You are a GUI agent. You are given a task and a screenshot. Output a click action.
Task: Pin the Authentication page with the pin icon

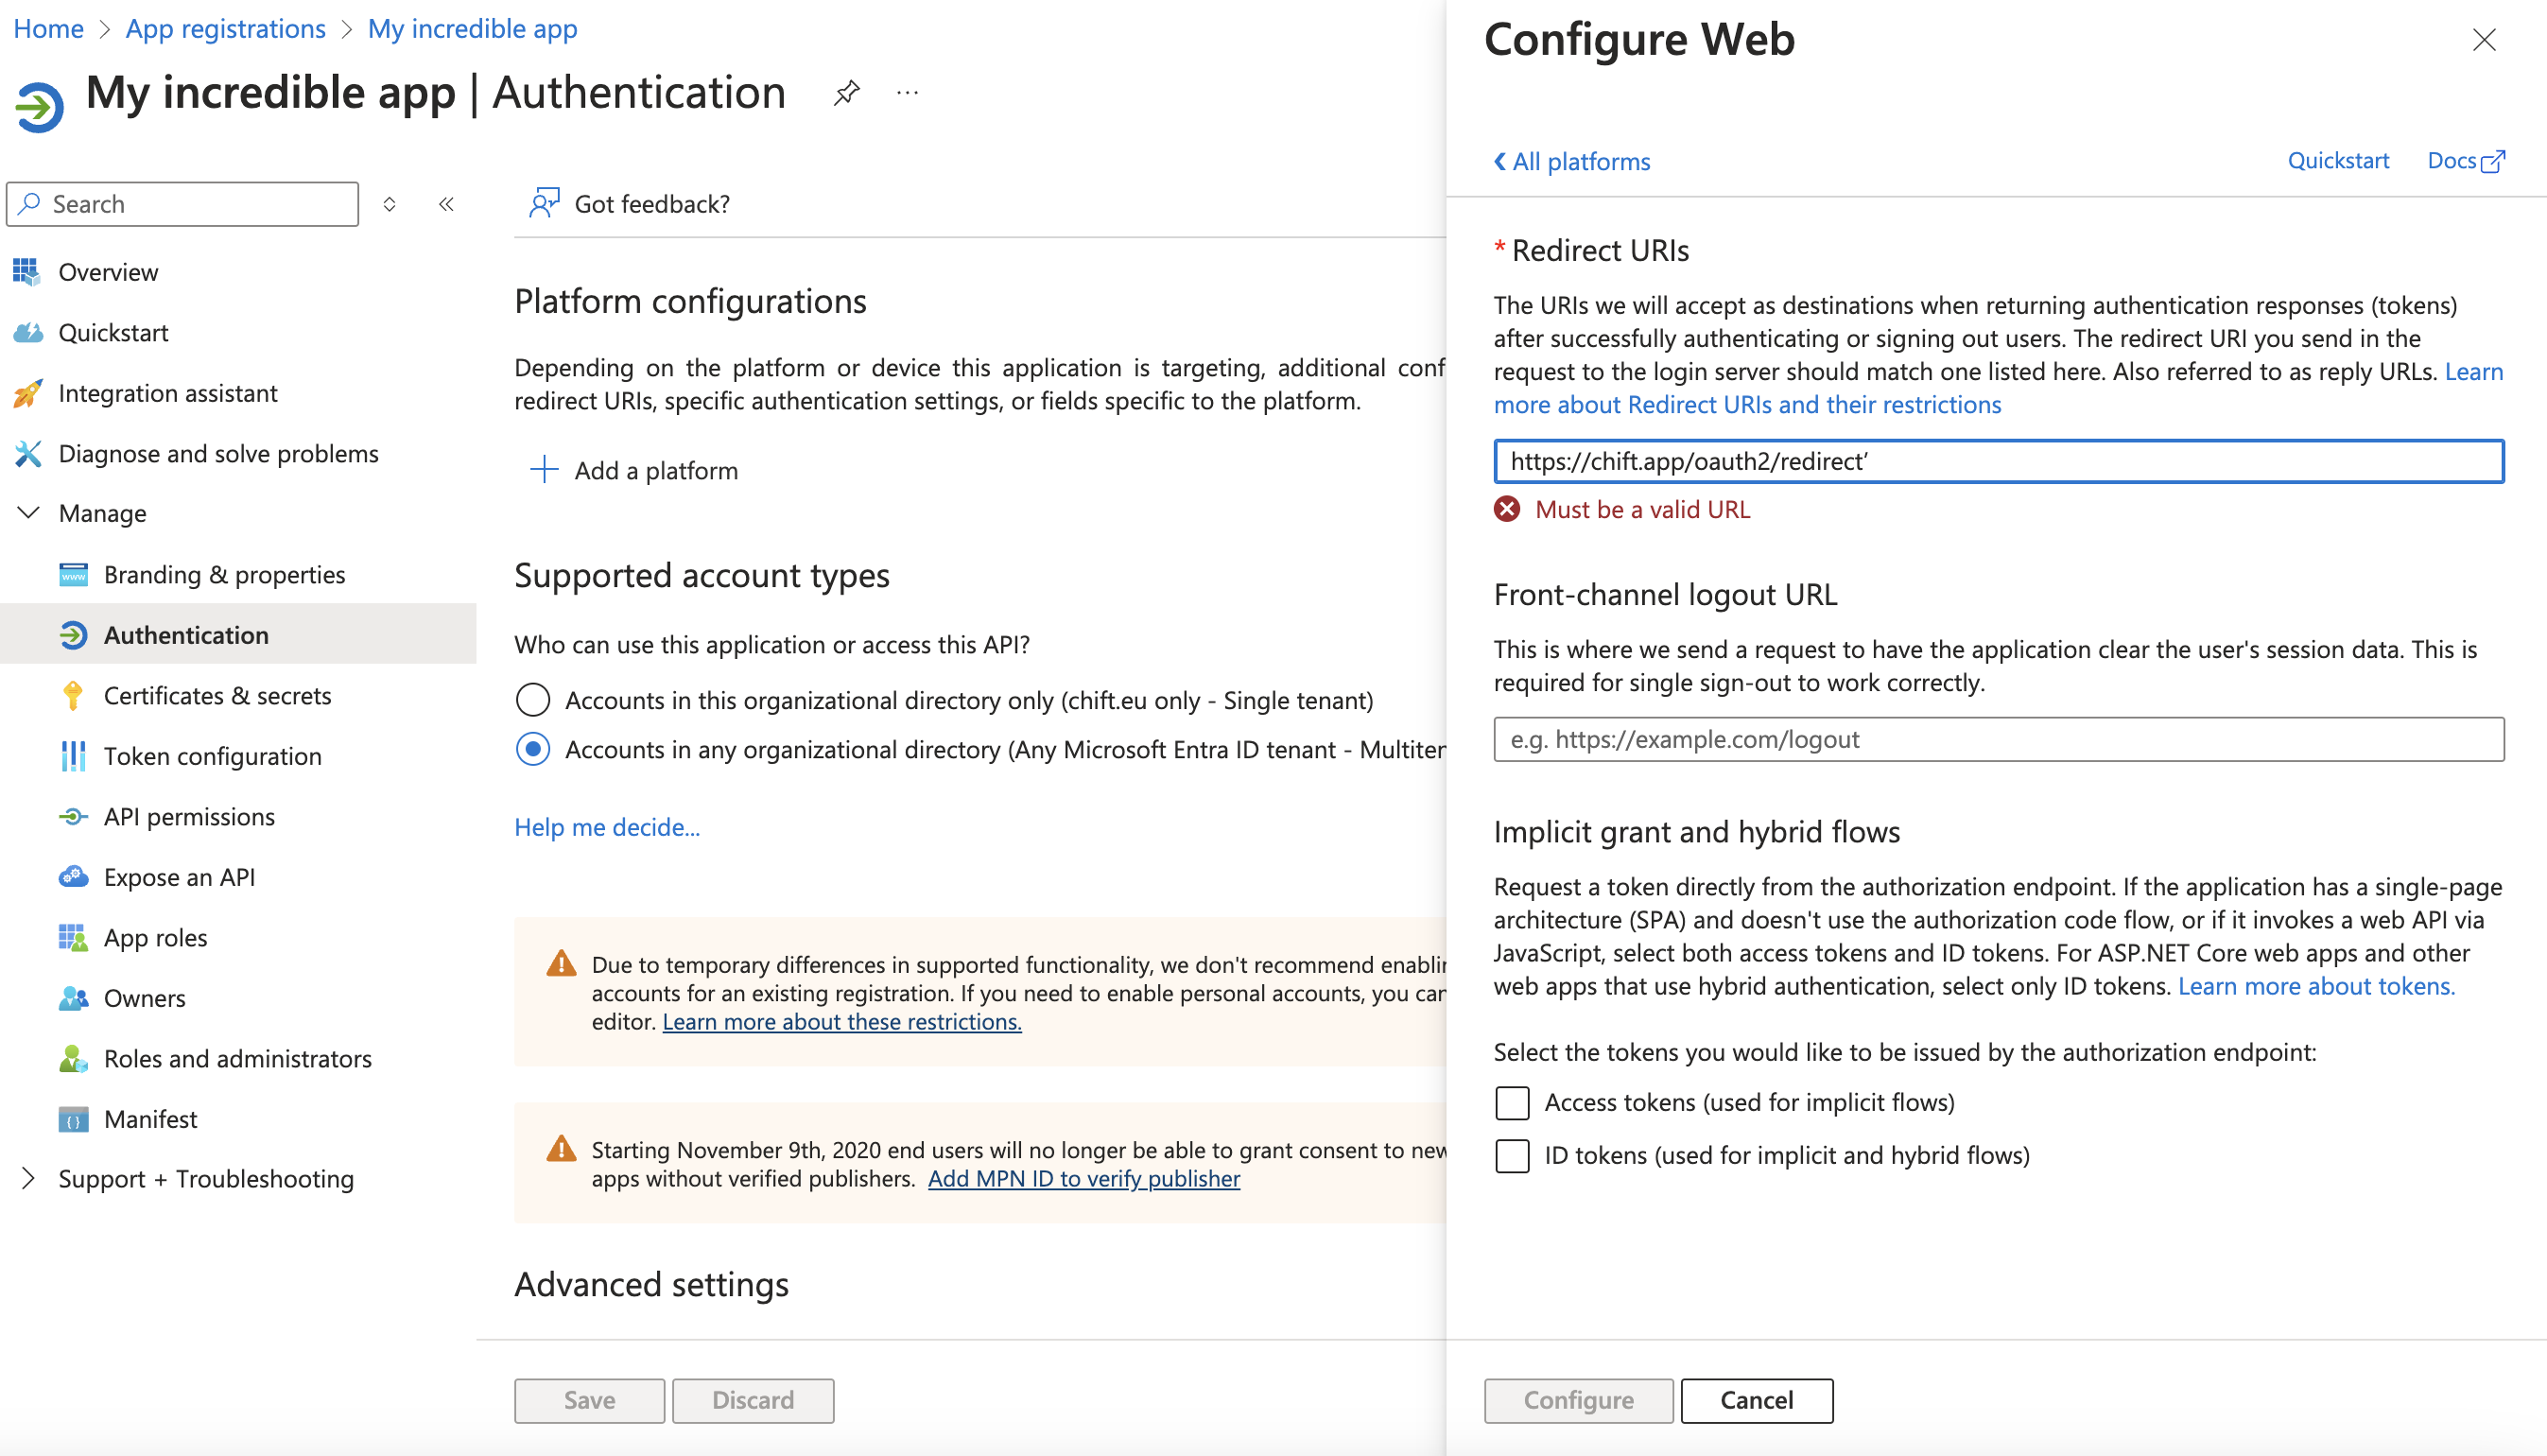[846, 93]
